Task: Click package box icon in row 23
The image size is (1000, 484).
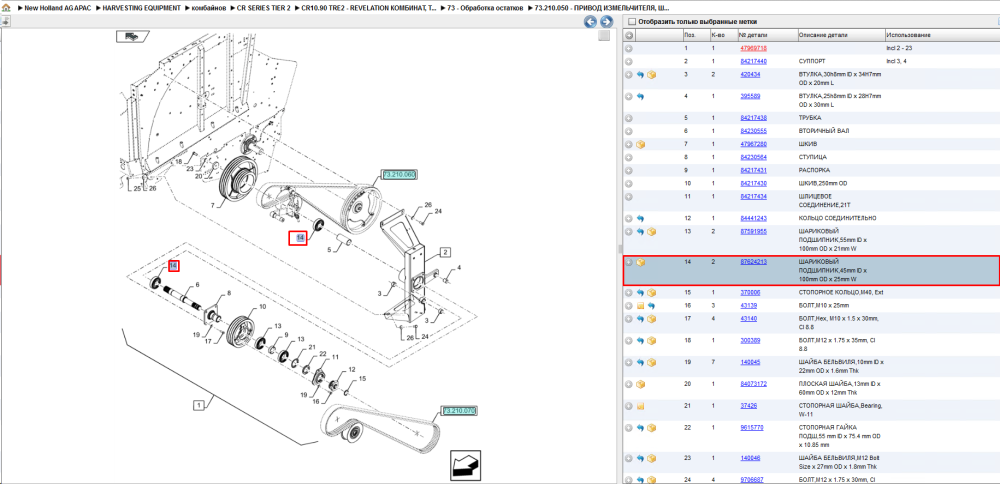Action: point(652,458)
